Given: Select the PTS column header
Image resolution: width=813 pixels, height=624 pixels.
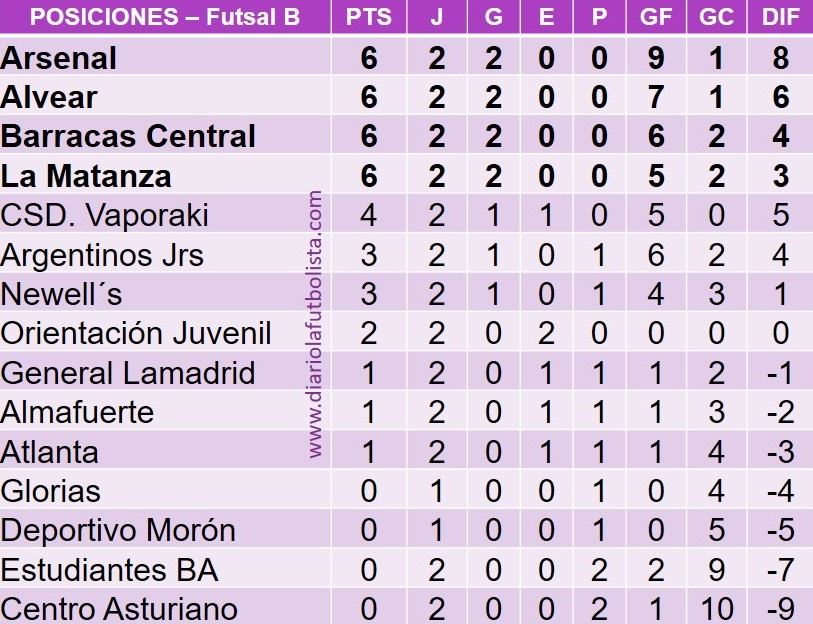Looking at the screenshot, I should 369,17.
